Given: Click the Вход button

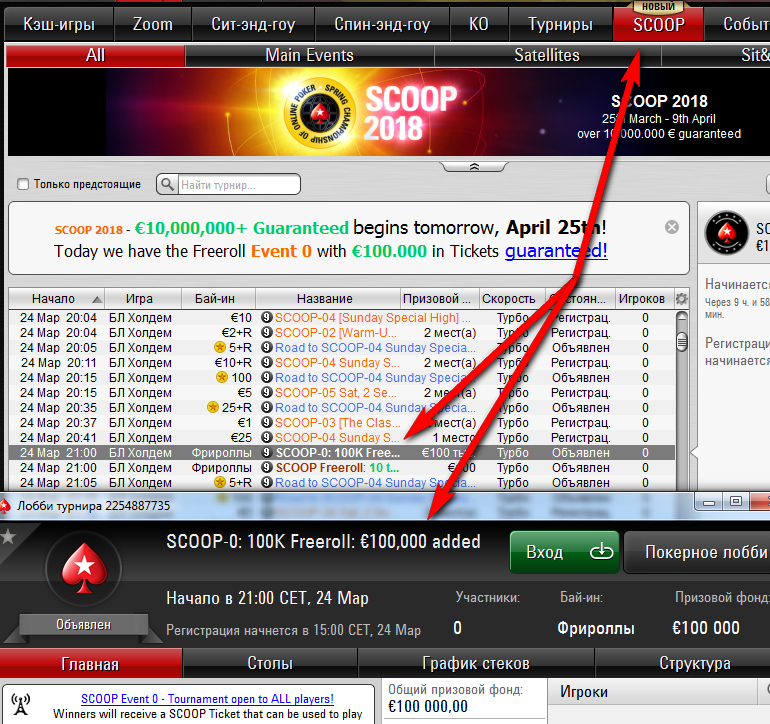Looking at the screenshot, I should [x=564, y=552].
